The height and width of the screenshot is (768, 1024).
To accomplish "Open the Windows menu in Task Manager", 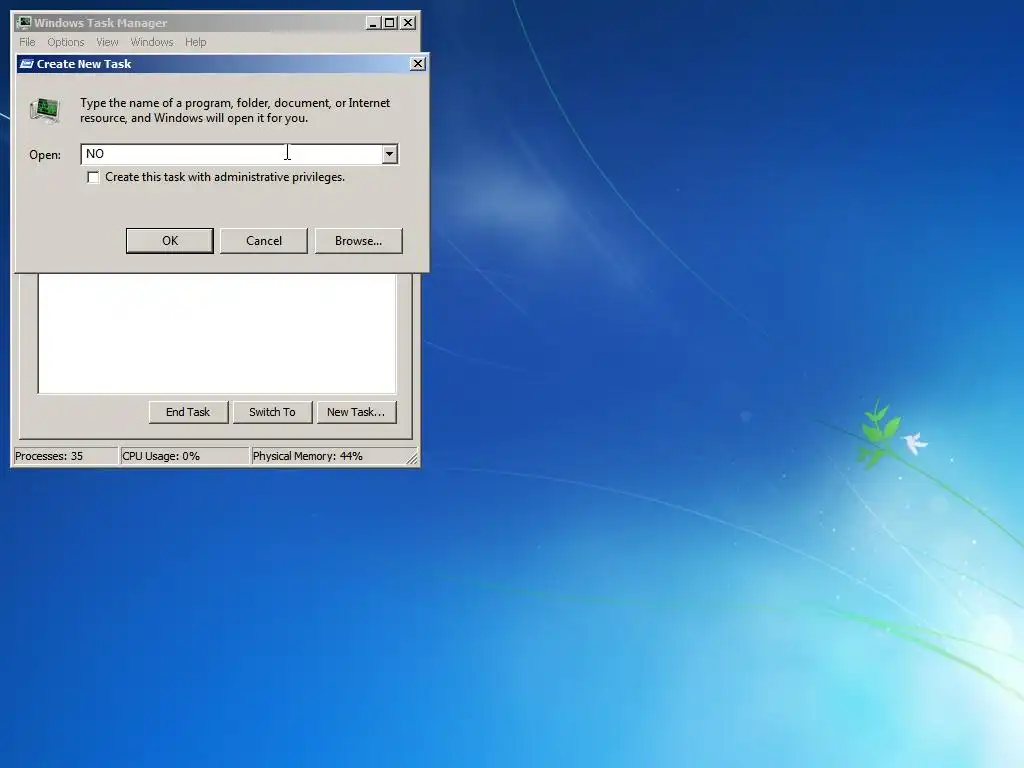I will pos(152,42).
